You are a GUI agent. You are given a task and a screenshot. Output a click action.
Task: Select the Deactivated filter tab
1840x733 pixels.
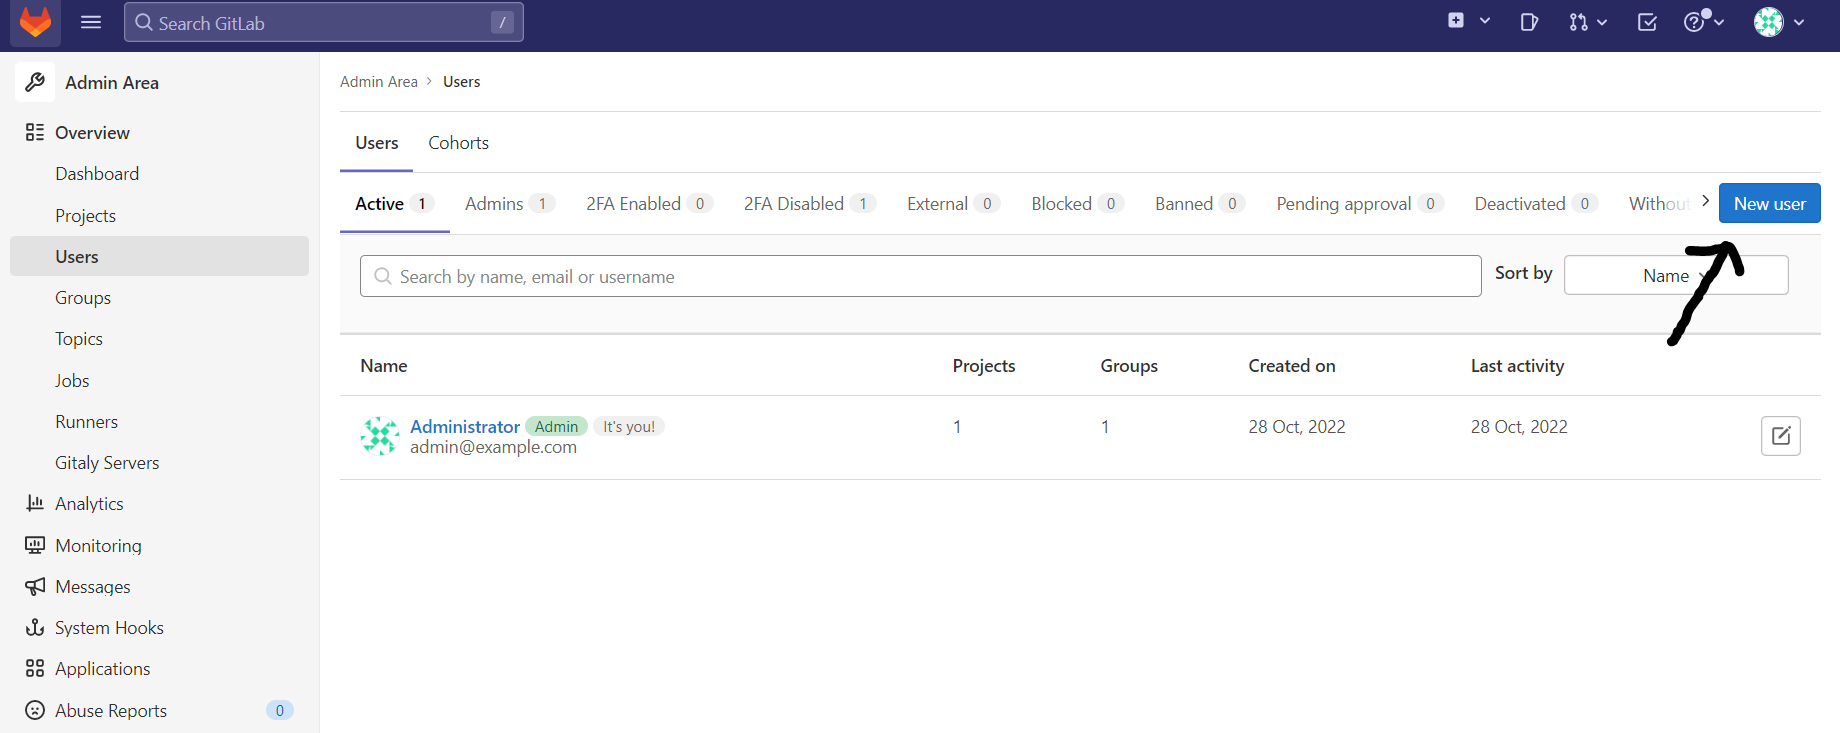(1536, 204)
